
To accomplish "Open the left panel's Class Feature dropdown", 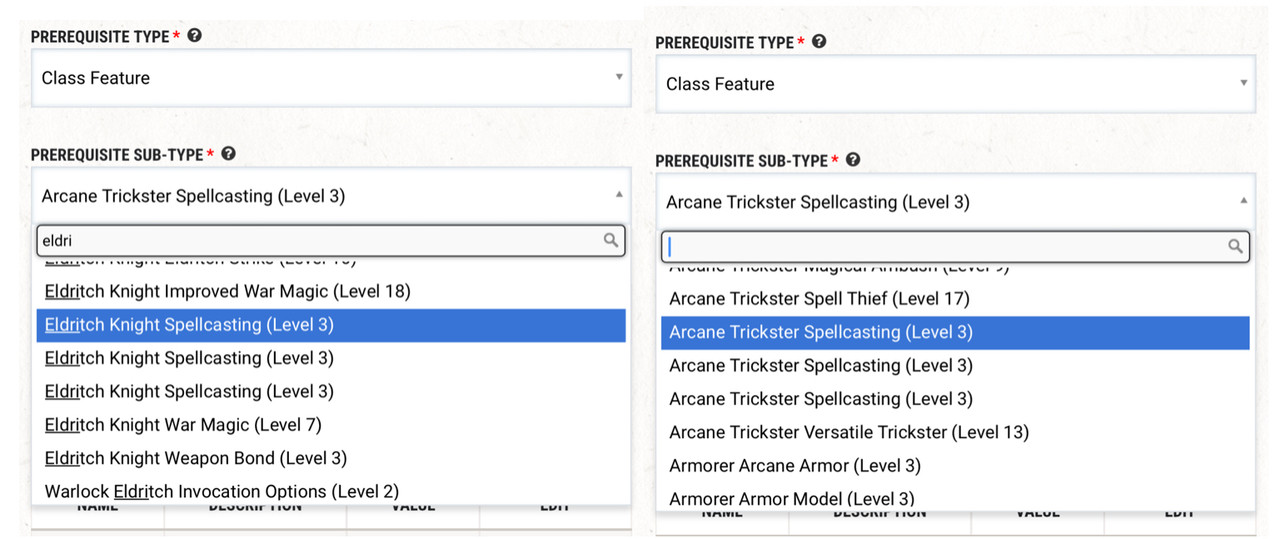I will (331, 78).
